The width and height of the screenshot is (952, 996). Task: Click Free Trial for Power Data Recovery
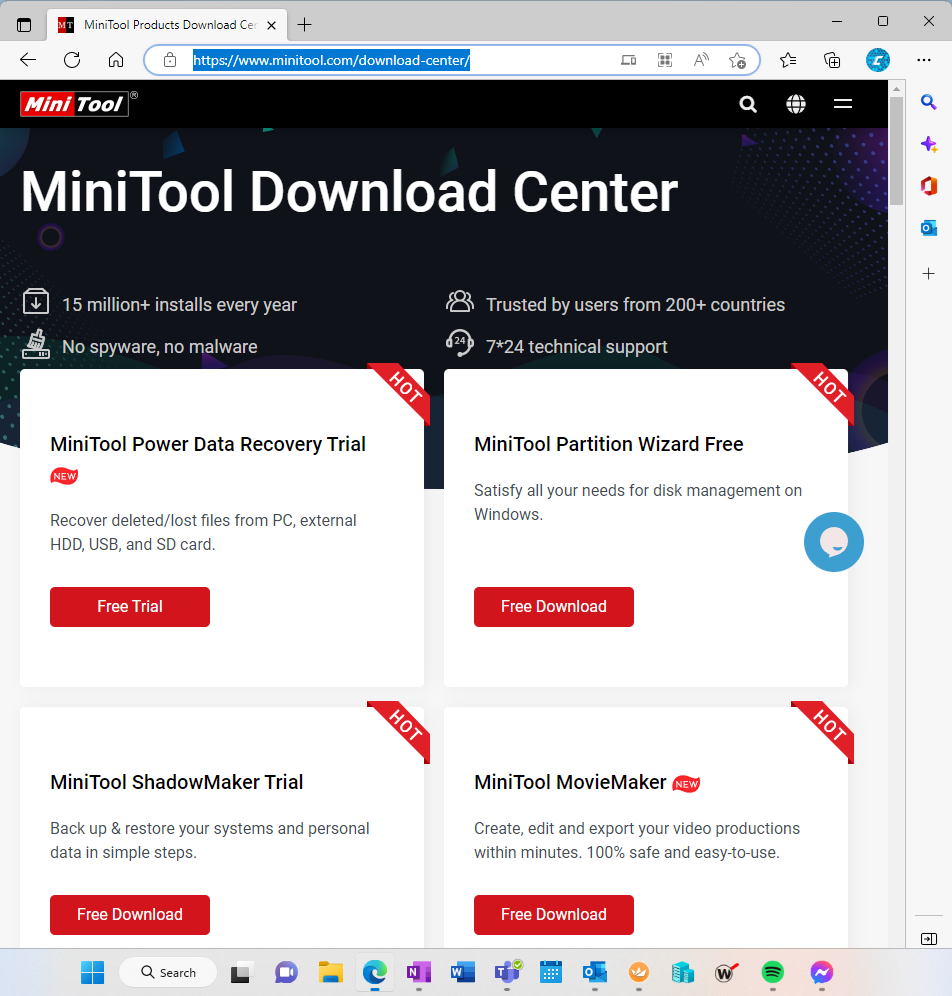pos(130,607)
